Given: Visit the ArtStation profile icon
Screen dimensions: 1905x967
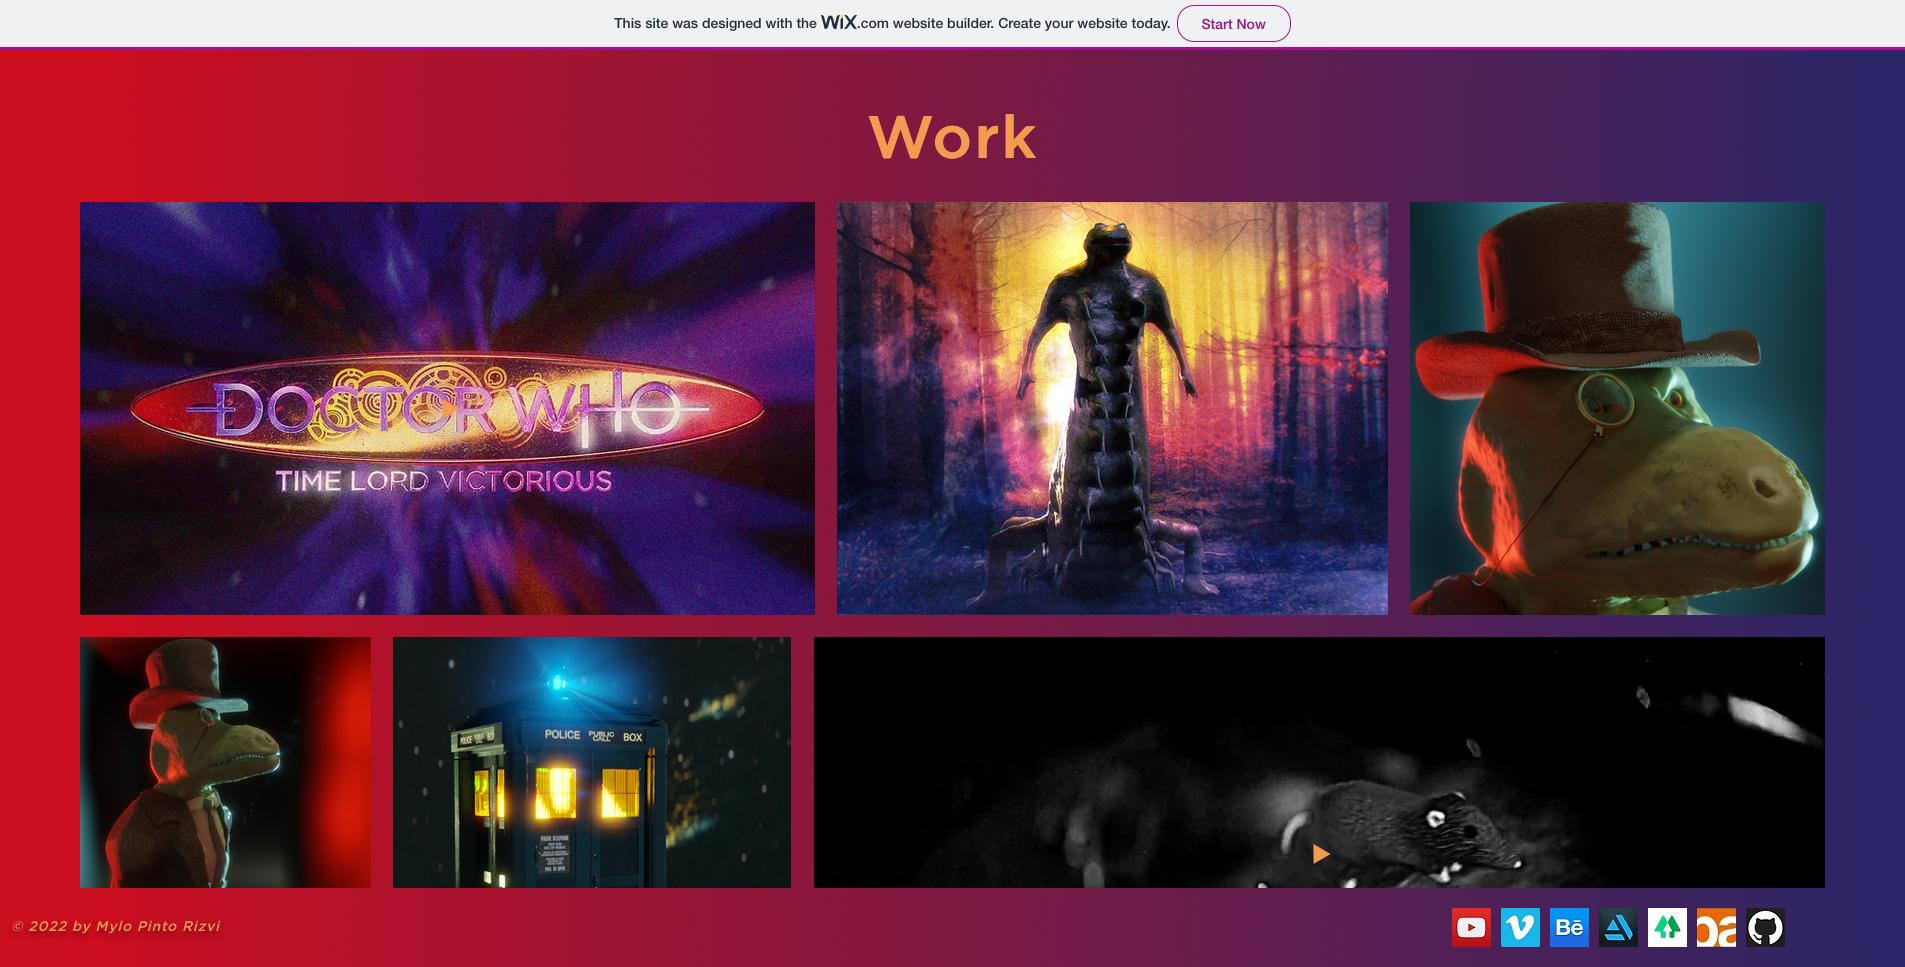Looking at the screenshot, I should [1618, 928].
